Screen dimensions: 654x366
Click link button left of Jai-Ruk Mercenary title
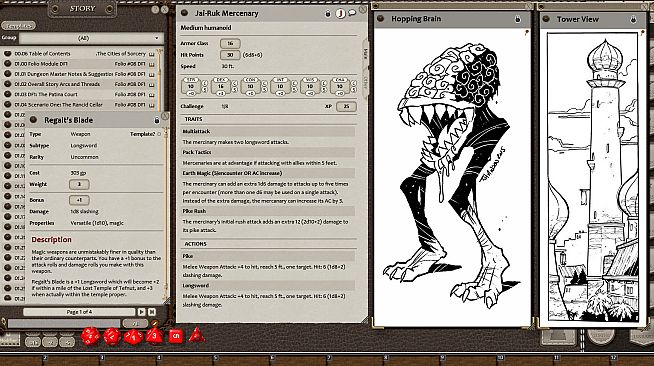pyautogui.click(x=185, y=13)
